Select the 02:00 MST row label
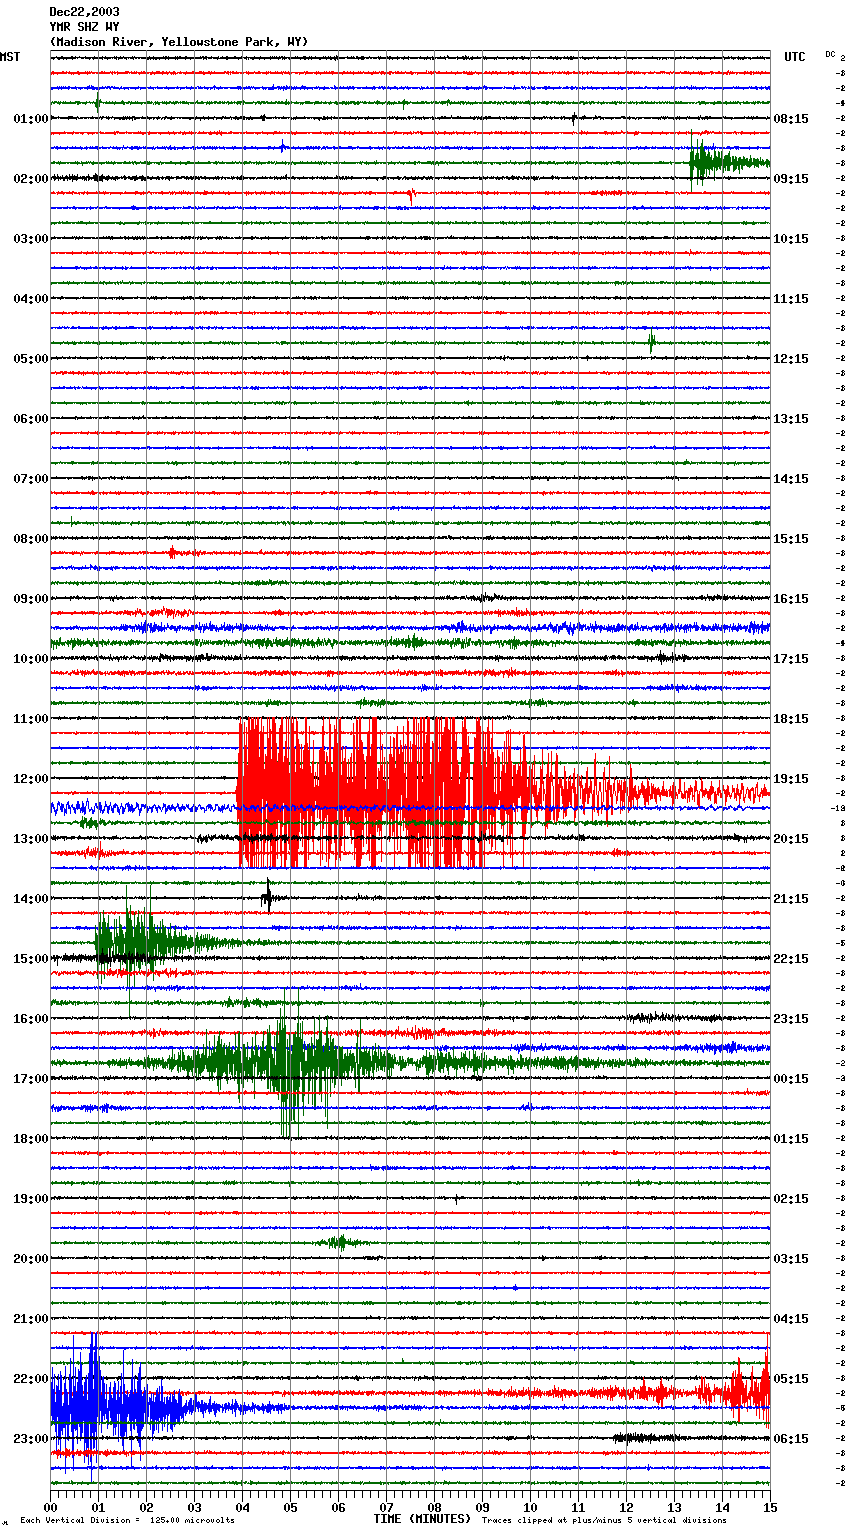Image resolution: width=850 pixels, height=1534 pixels. click(31, 179)
